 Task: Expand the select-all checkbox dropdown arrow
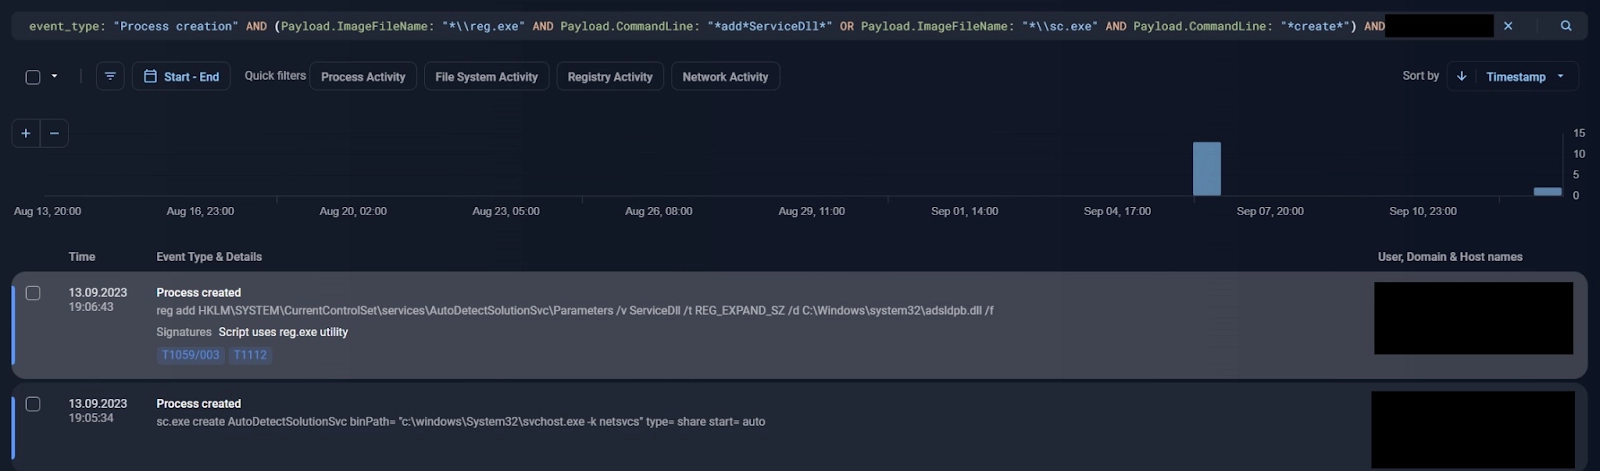click(x=54, y=76)
